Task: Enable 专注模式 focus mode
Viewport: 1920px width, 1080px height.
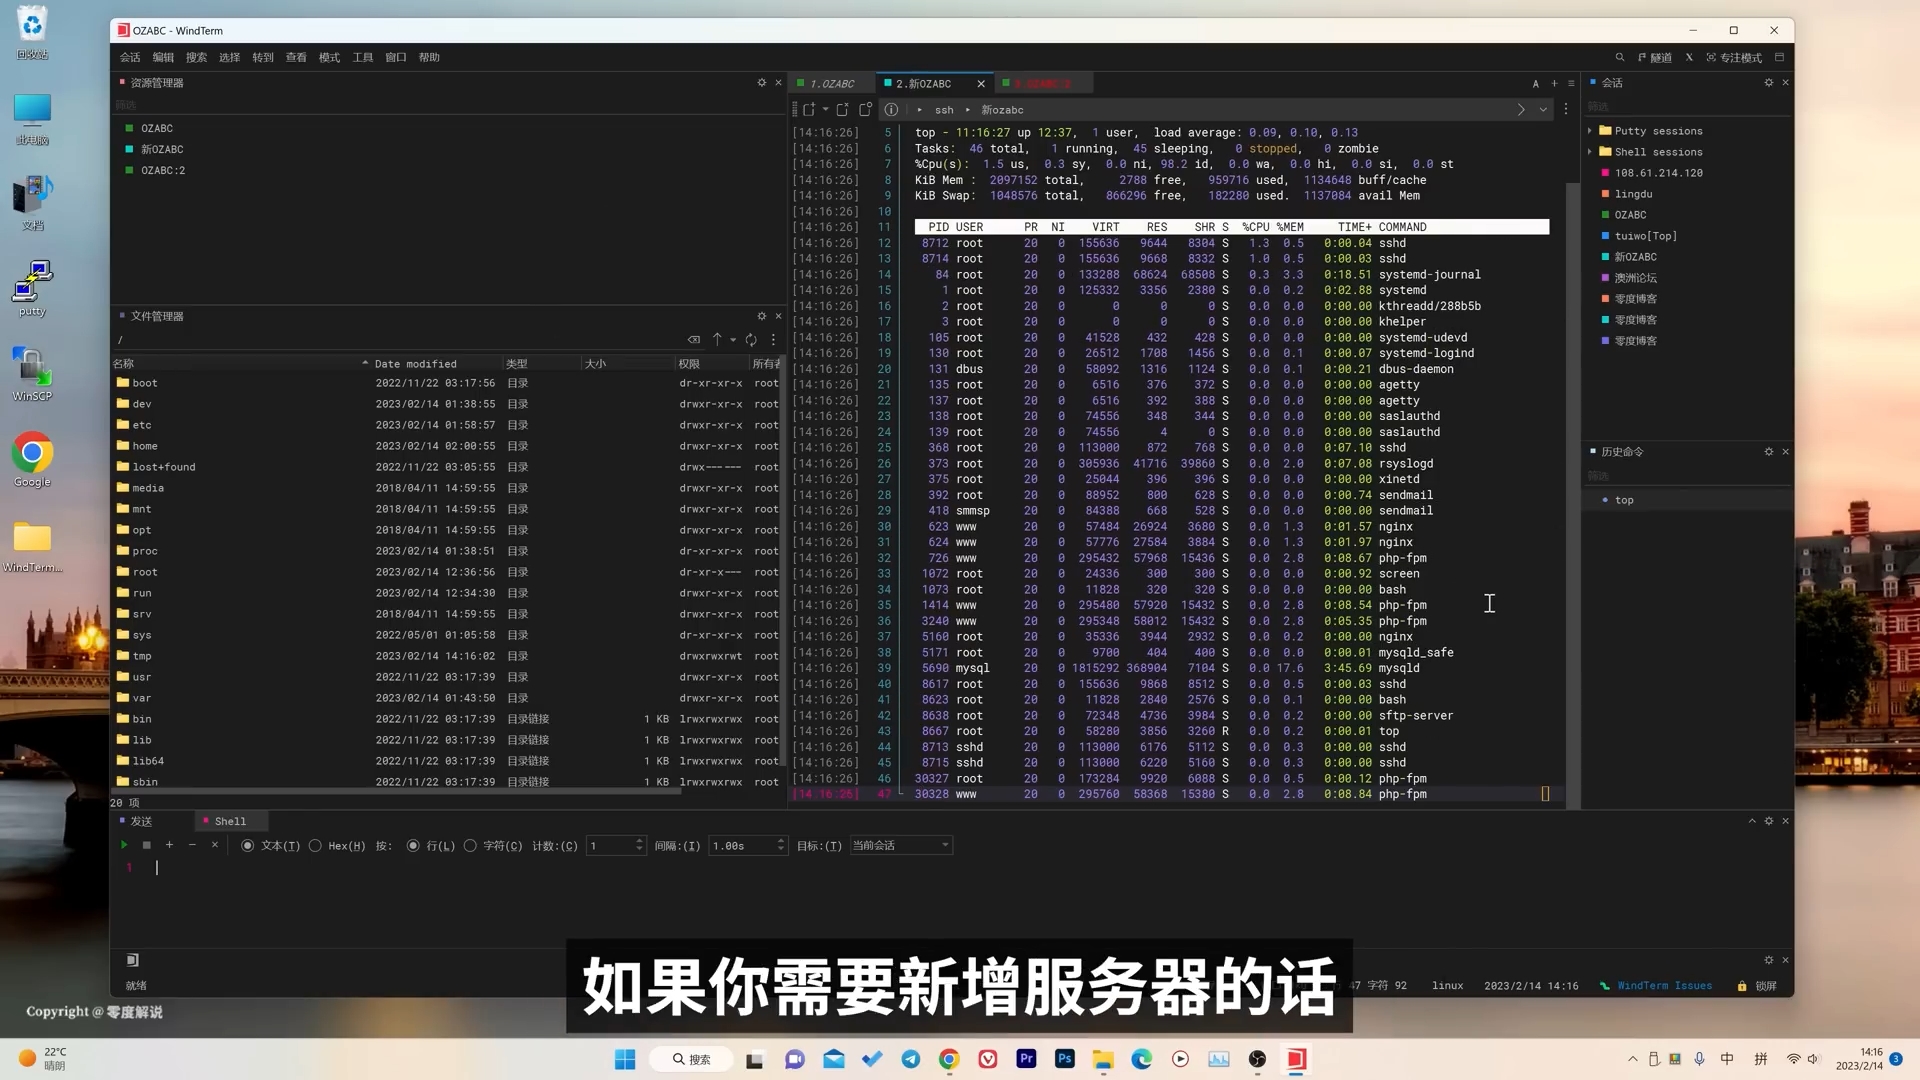Action: pos(1735,57)
